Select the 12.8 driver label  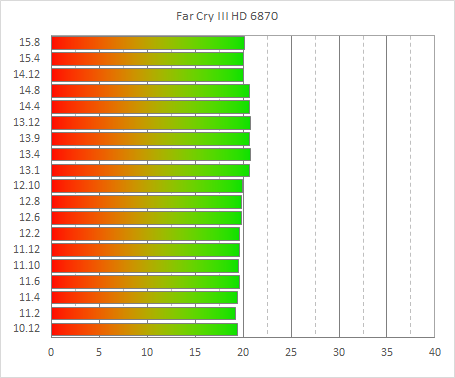tap(29, 201)
